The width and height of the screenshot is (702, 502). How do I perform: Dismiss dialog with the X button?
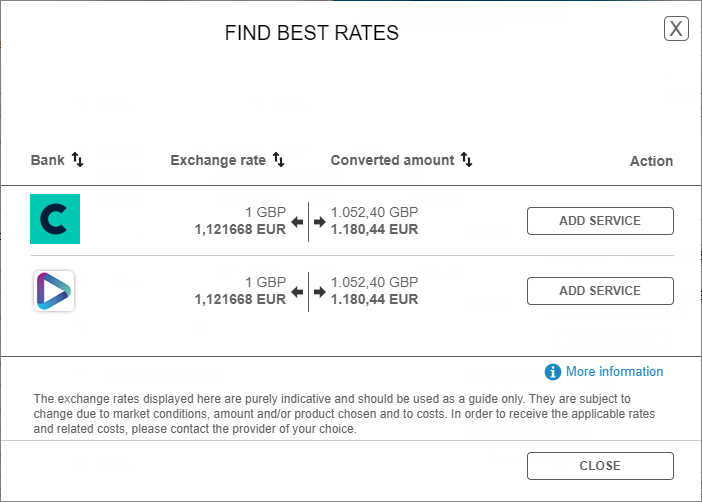(x=676, y=29)
